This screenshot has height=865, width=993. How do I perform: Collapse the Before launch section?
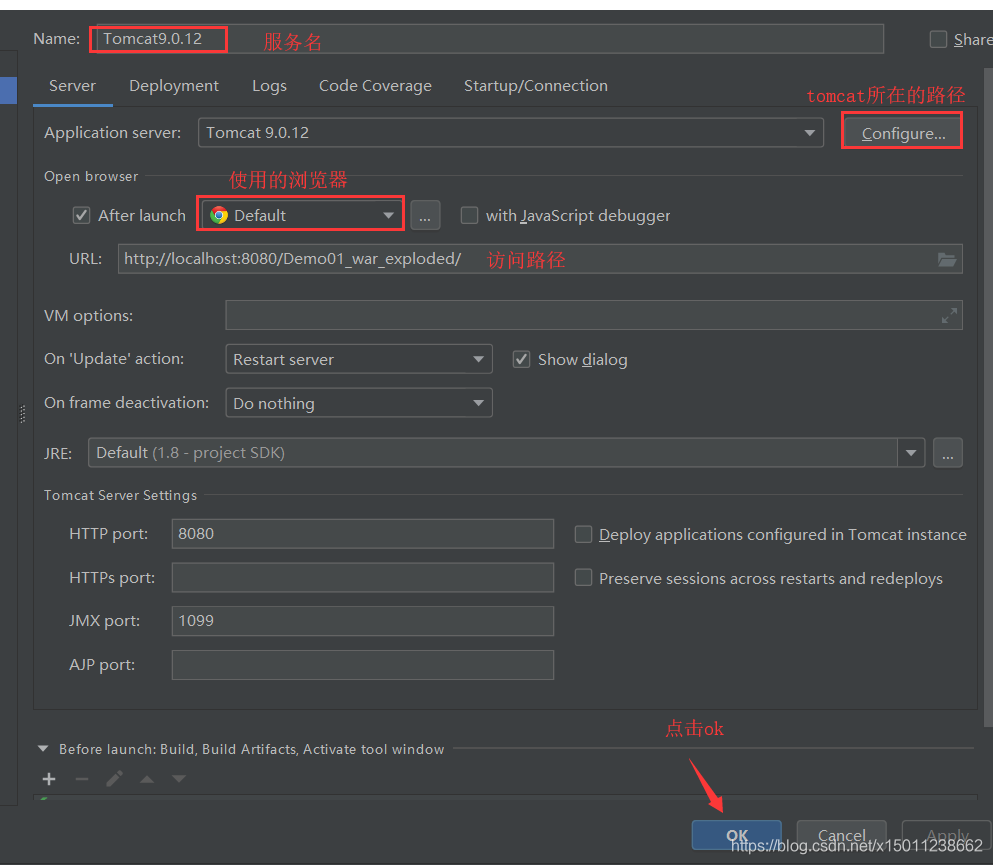(x=43, y=748)
